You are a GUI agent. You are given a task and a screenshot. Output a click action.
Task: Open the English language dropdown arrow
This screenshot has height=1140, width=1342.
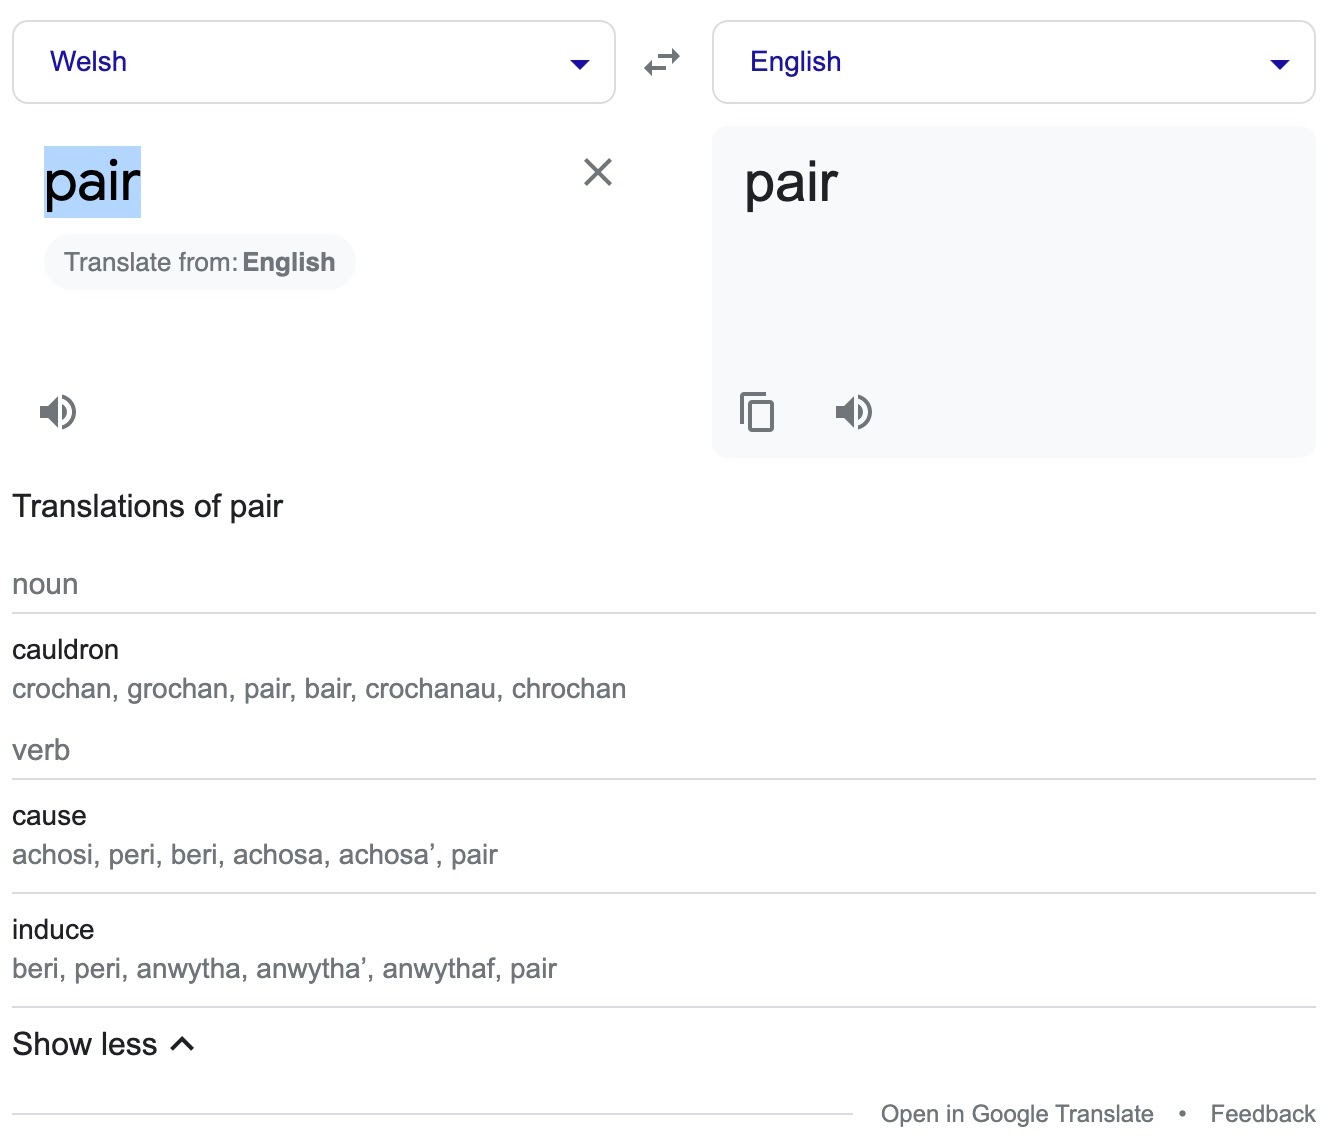1279,62
